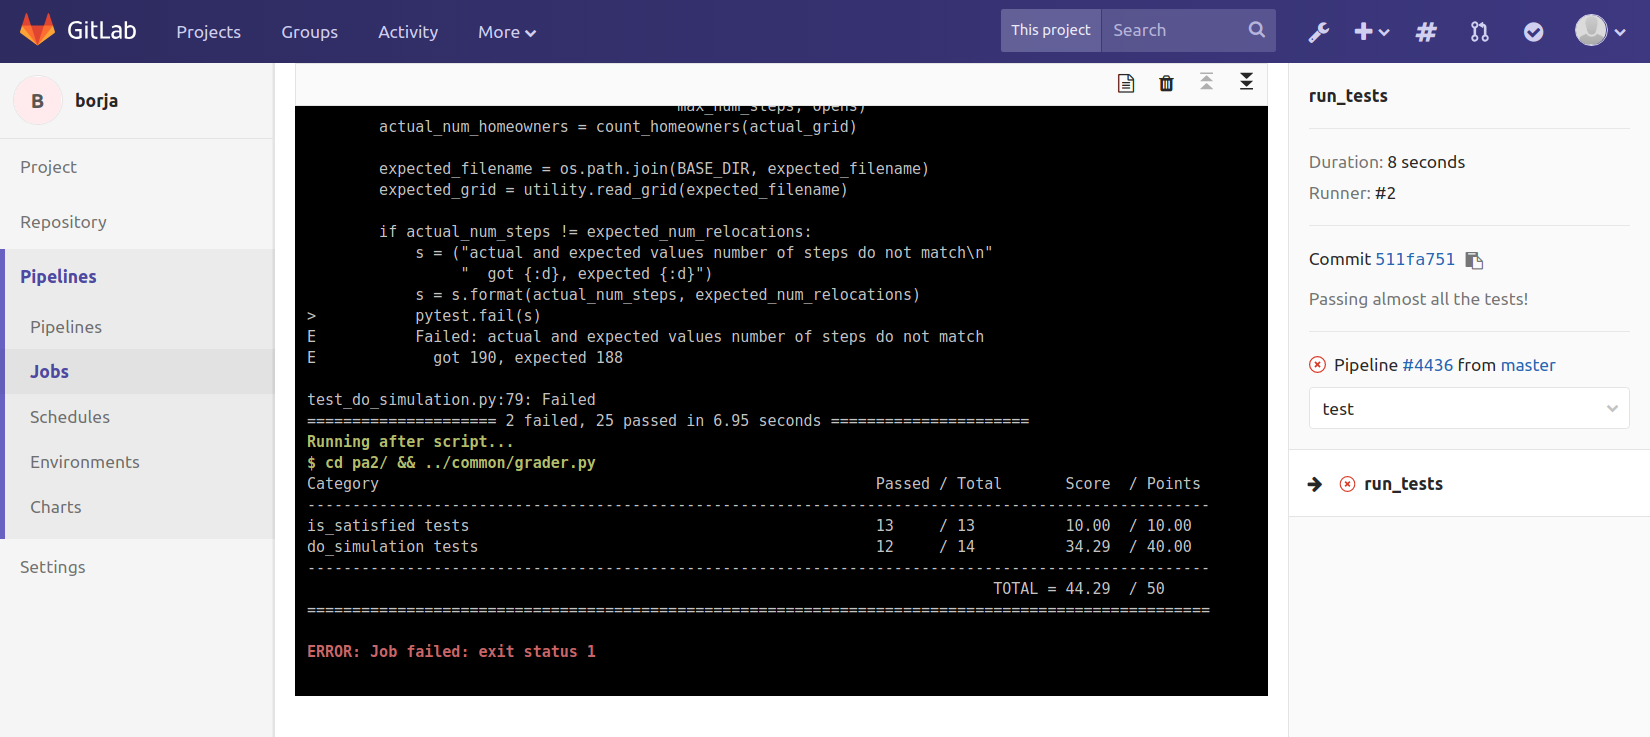This screenshot has height=737, width=1650.
Task: Open Environments in the sidebar
Action: click(85, 462)
